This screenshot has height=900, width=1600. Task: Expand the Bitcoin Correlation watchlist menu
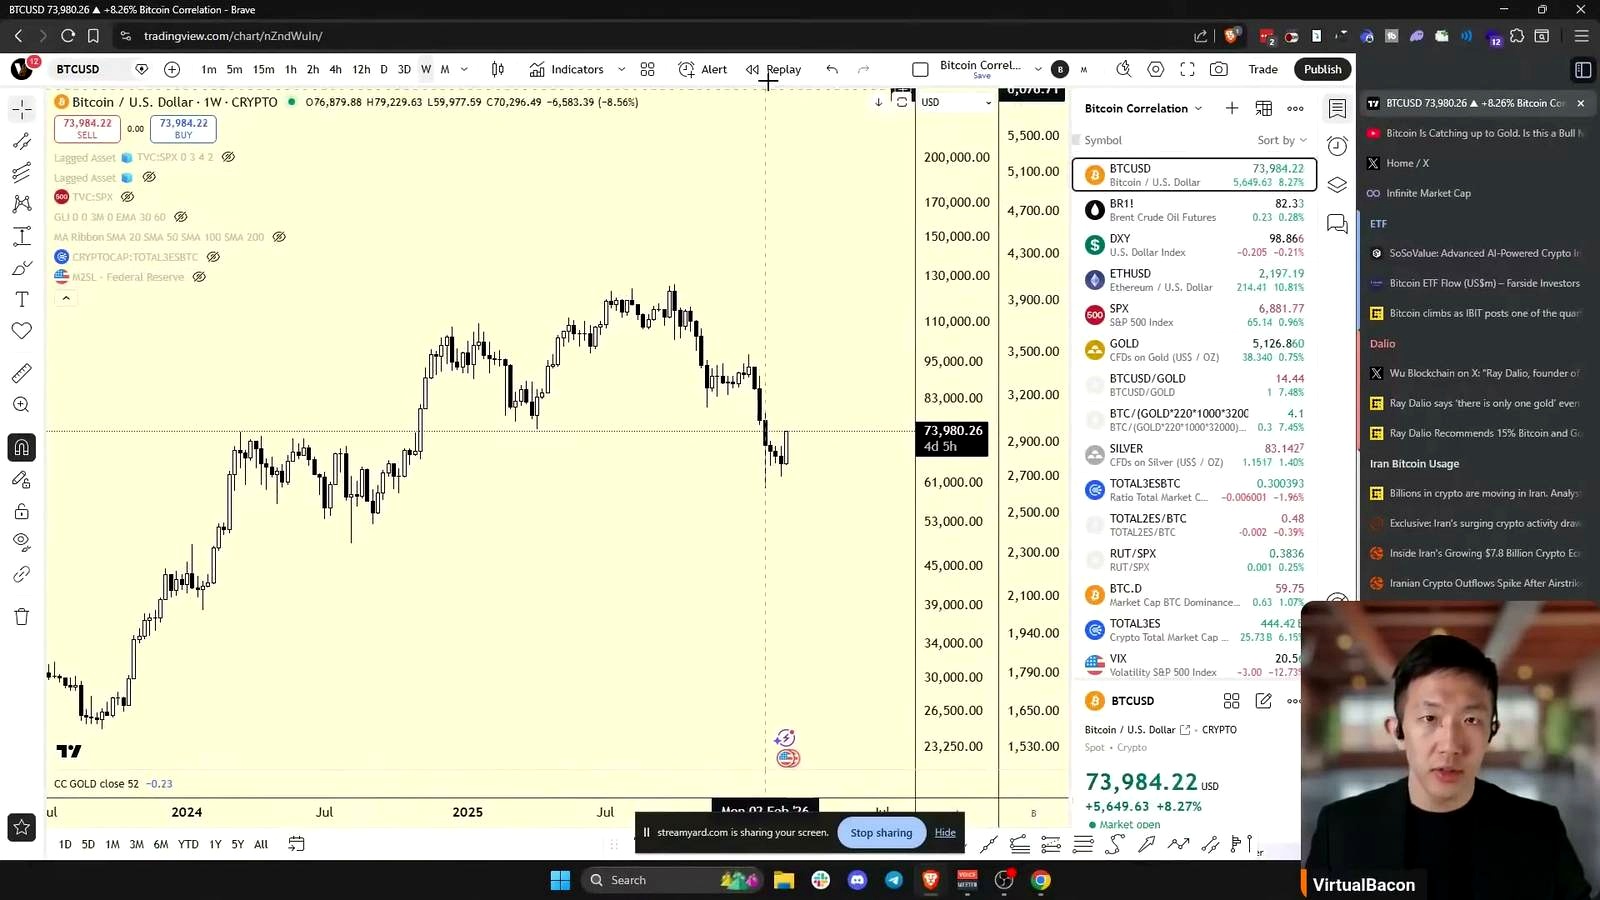pos(1143,108)
